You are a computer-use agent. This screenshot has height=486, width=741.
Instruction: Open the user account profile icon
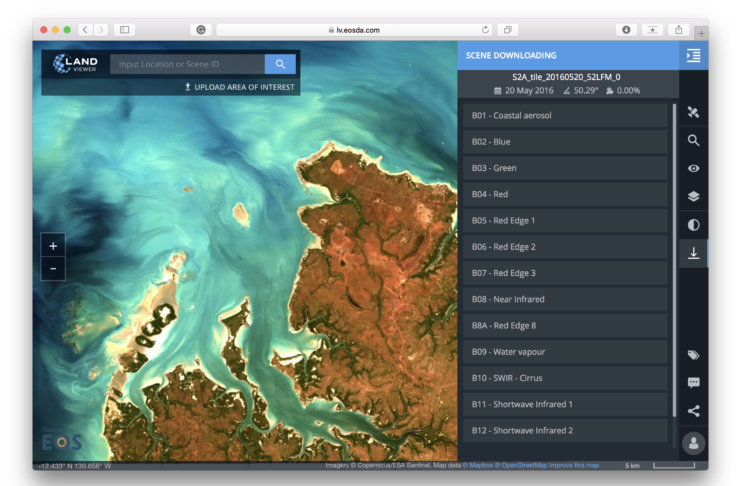(693, 442)
